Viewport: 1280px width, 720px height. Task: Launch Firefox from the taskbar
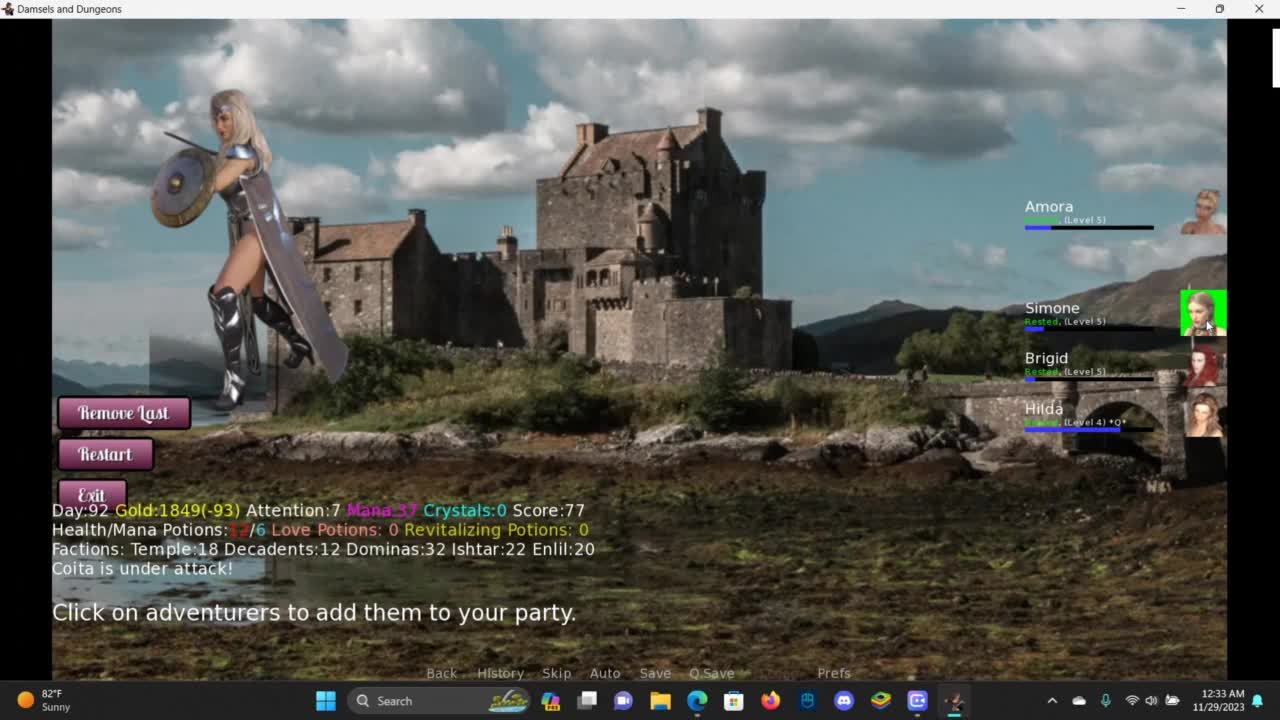(x=770, y=701)
